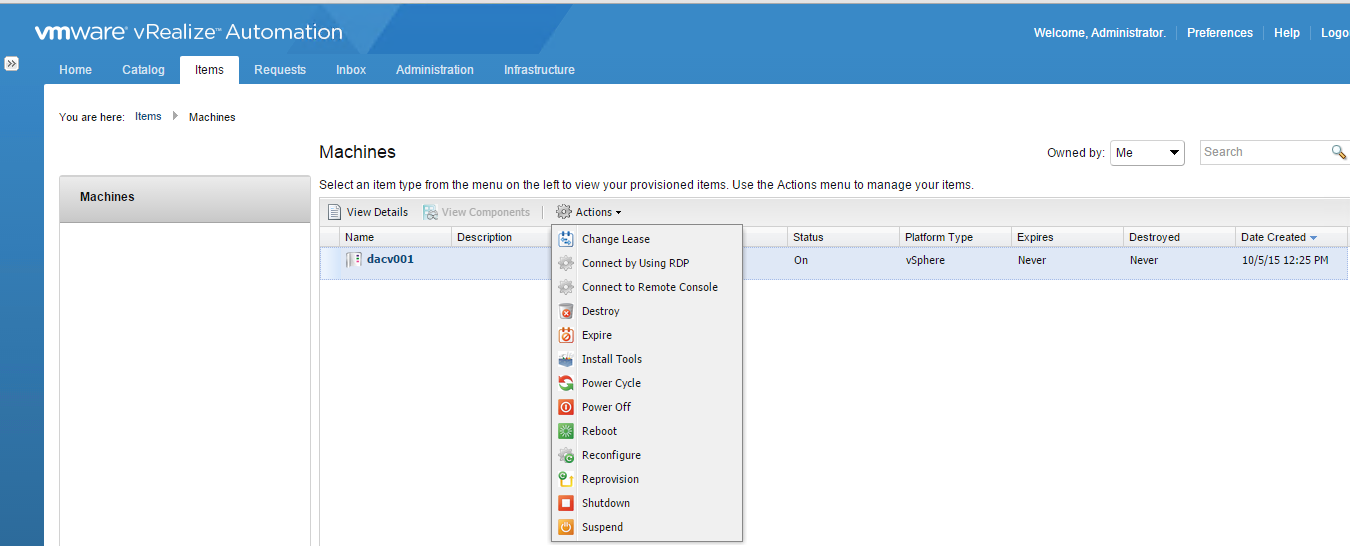Click the Description column header
The image size is (1350, 546).
click(x=485, y=237)
